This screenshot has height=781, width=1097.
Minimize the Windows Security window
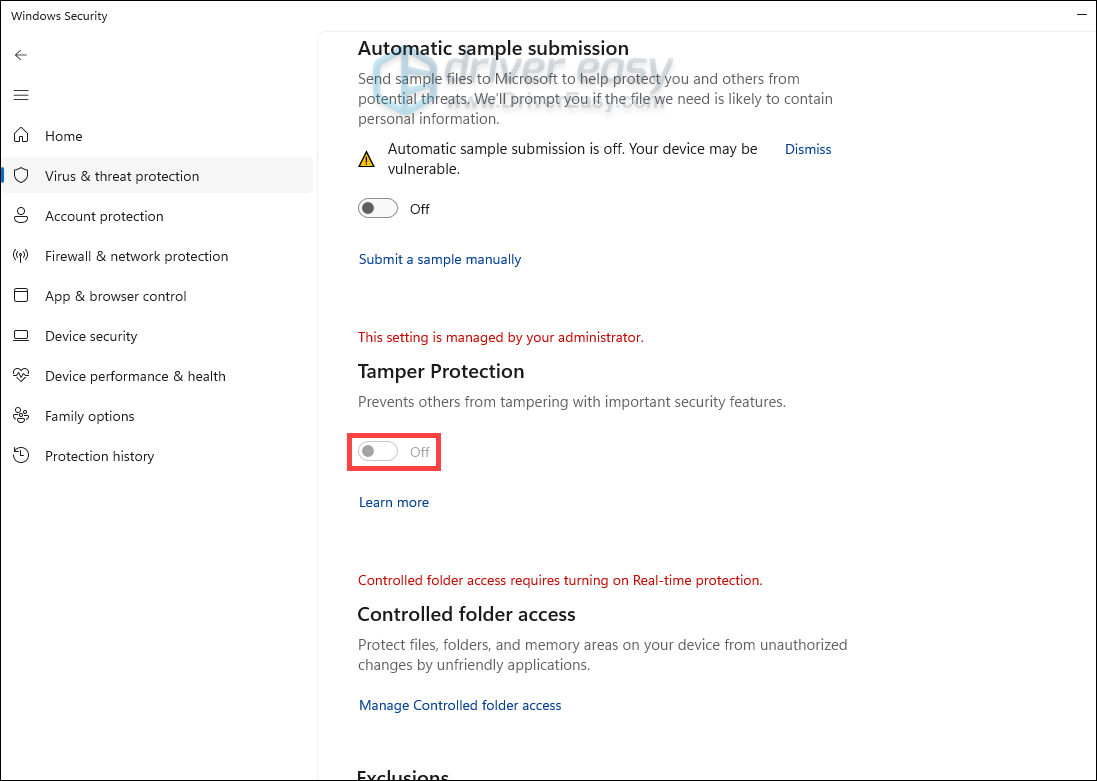pyautogui.click(x=1082, y=15)
